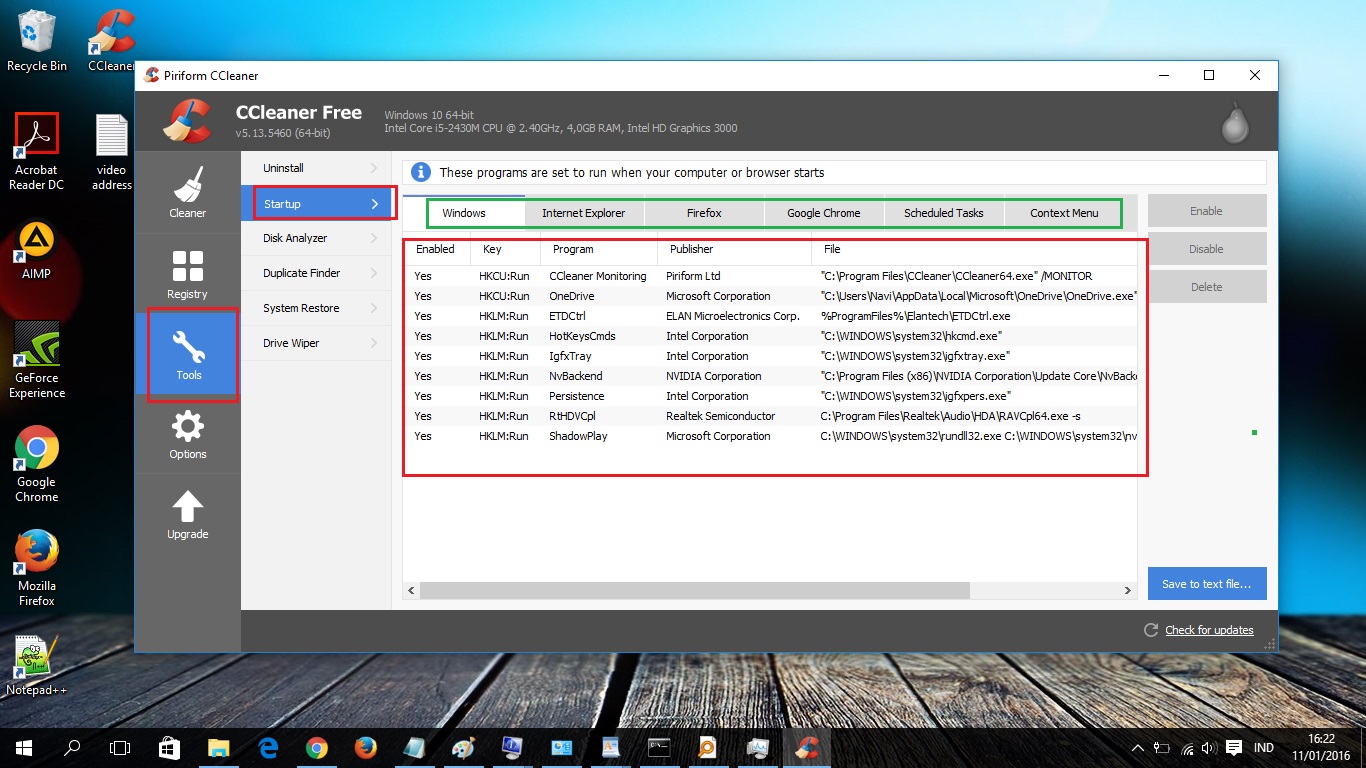Open Action Center notifications icon
This screenshot has width=1366, height=768.
[1234, 747]
